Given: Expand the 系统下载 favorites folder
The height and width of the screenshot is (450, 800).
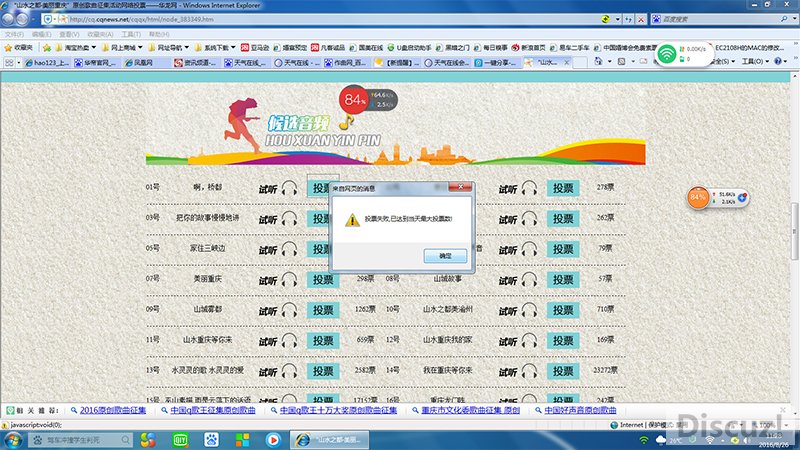Looking at the screenshot, I should pos(215,47).
